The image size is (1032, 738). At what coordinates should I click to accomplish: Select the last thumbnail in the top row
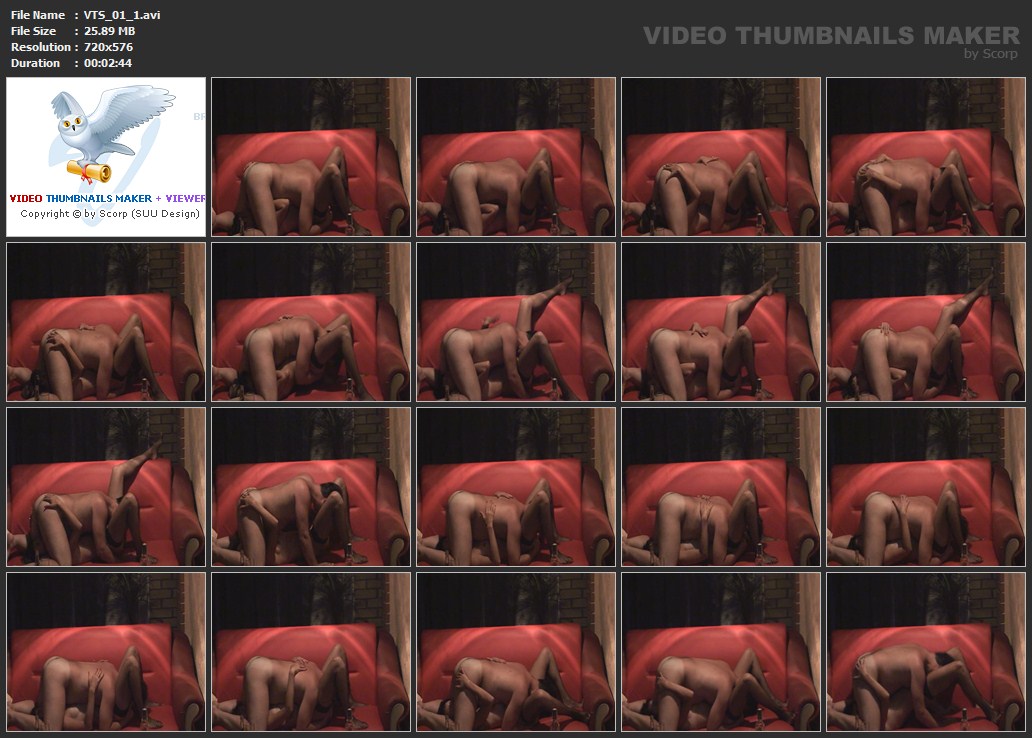926,157
